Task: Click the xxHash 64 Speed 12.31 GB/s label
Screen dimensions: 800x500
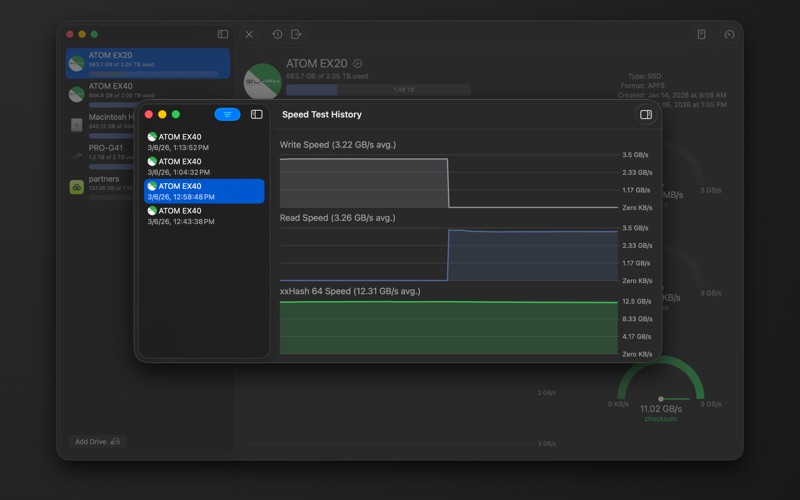Action: (x=350, y=291)
